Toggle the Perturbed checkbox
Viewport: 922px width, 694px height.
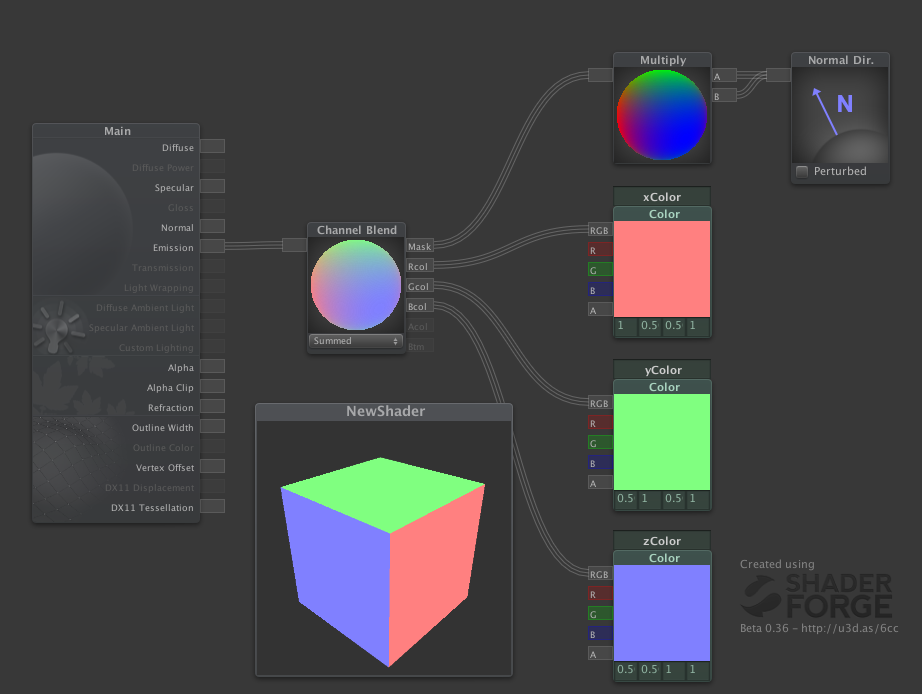point(802,172)
